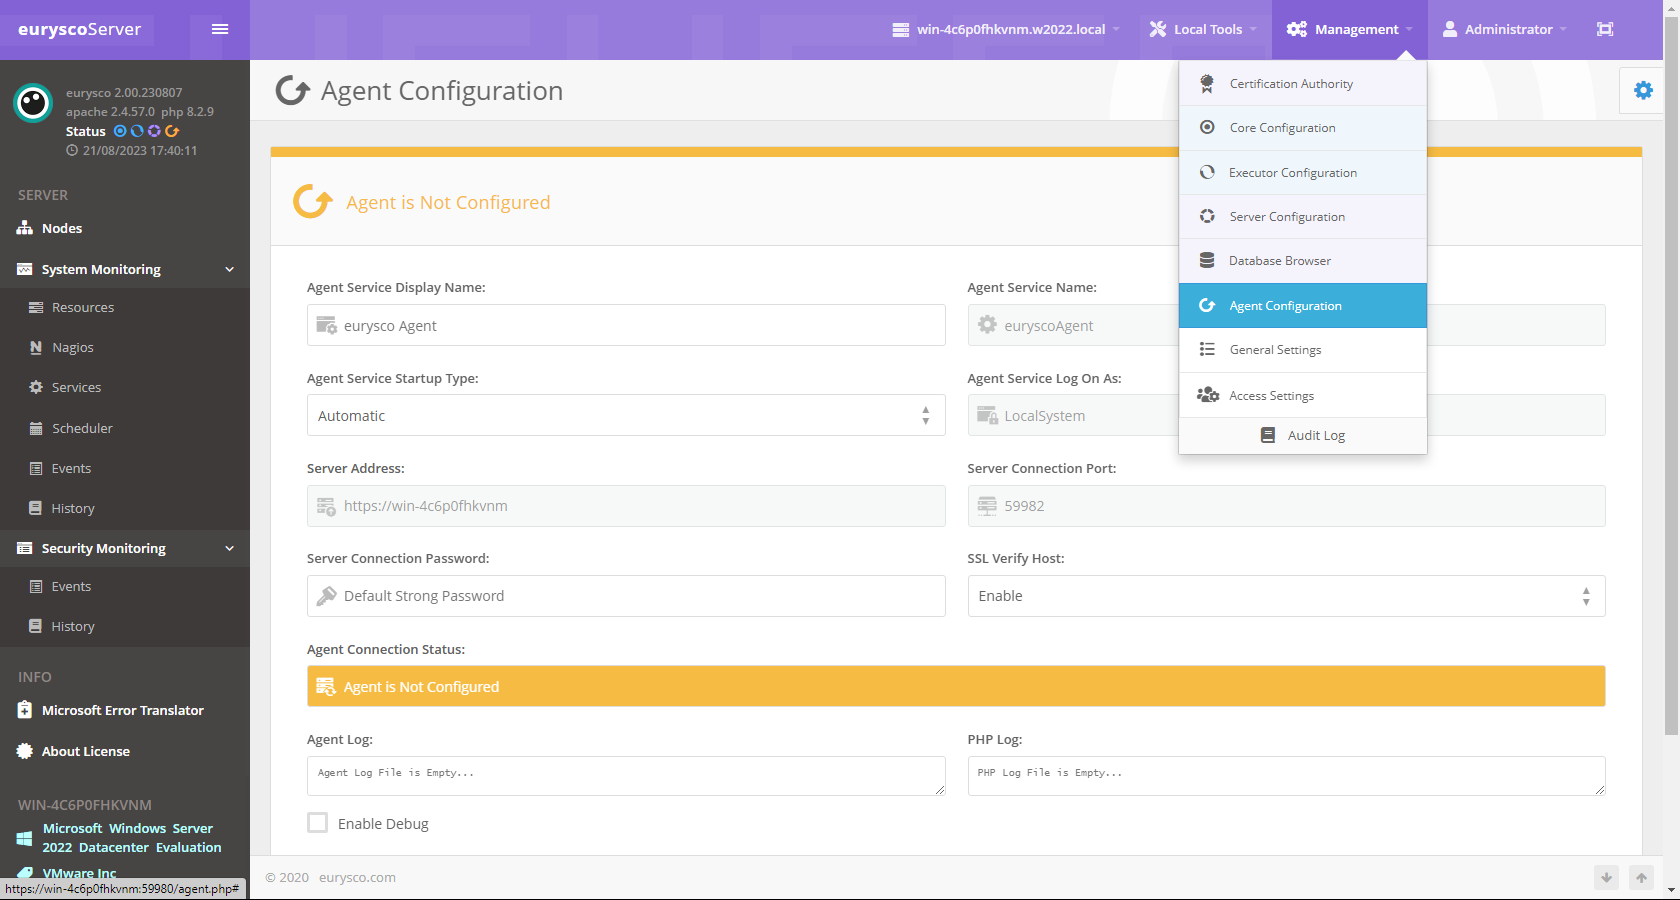
Task: Select Database Browser menu item
Action: [x=1303, y=260]
